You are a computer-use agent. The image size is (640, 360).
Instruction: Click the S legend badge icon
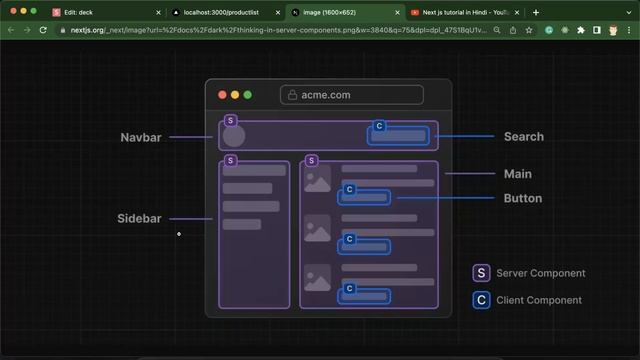pyautogui.click(x=481, y=273)
